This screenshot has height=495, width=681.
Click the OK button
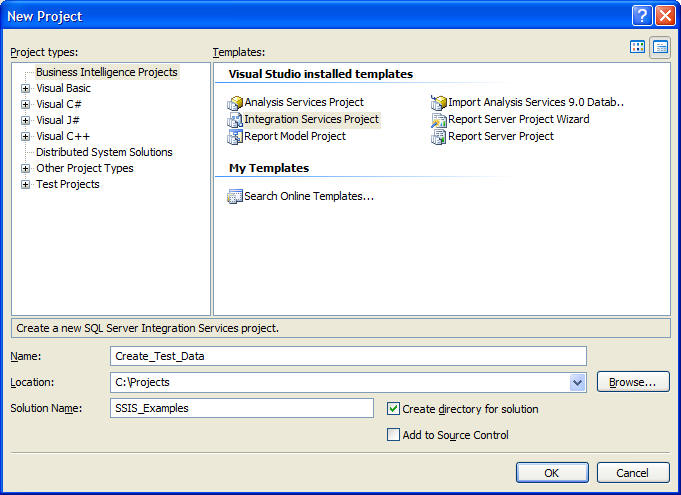click(x=552, y=472)
